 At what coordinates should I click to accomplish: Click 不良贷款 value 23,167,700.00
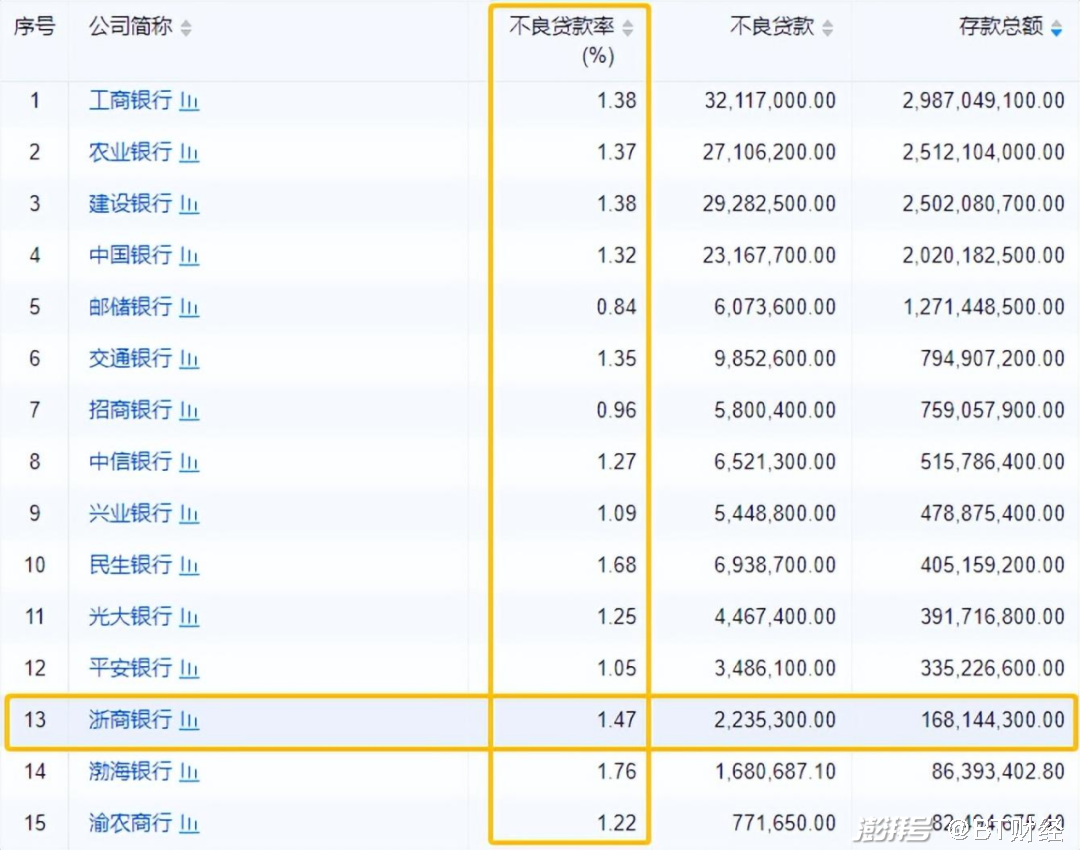tap(769, 256)
